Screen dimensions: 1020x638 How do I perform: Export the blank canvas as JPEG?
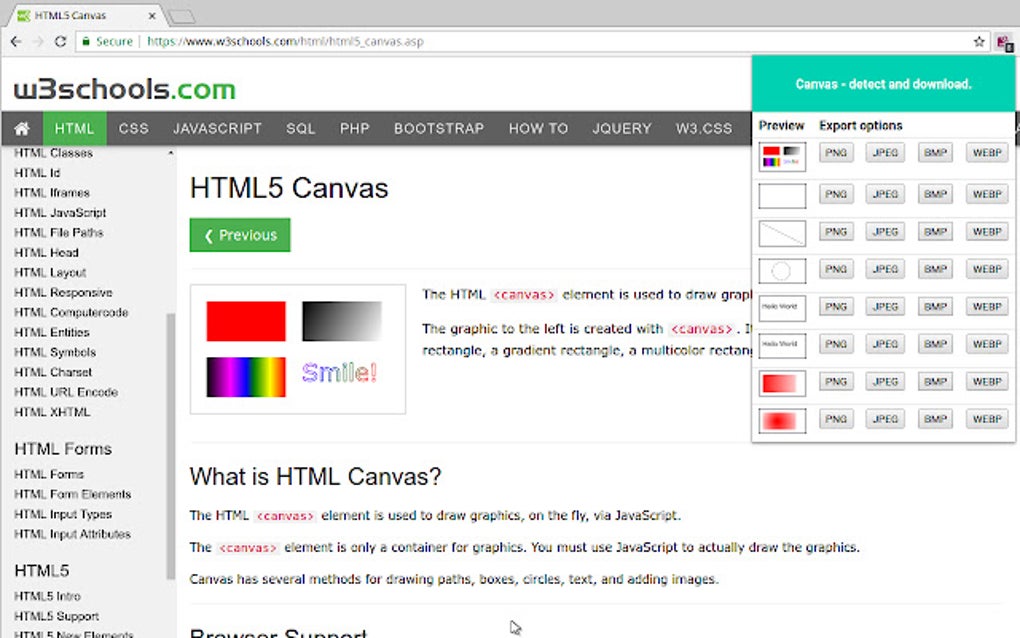885,194
